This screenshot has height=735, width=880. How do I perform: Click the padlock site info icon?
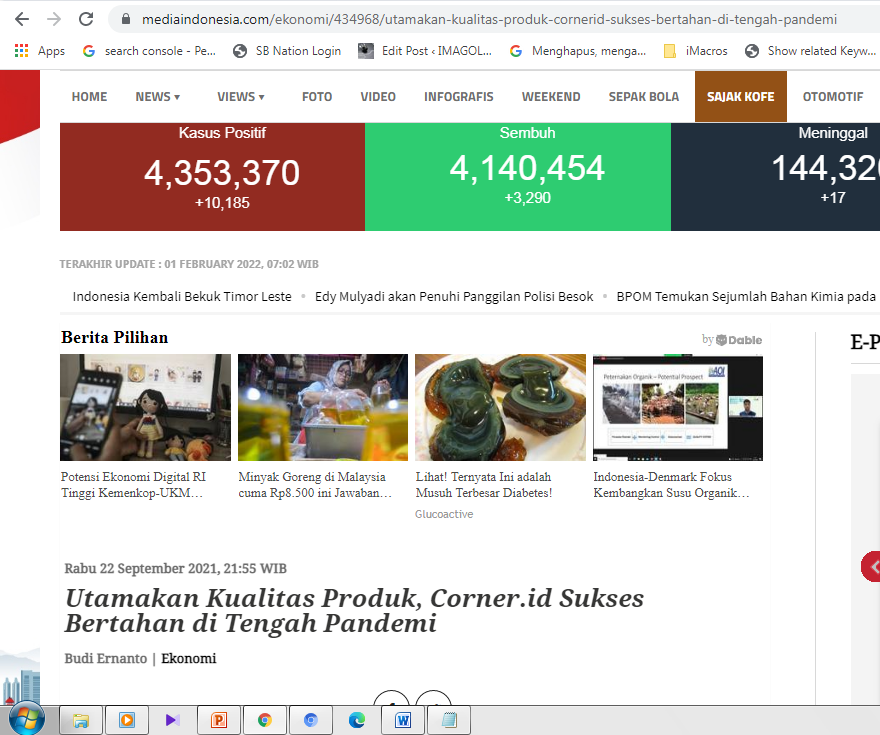pos(126,19)
